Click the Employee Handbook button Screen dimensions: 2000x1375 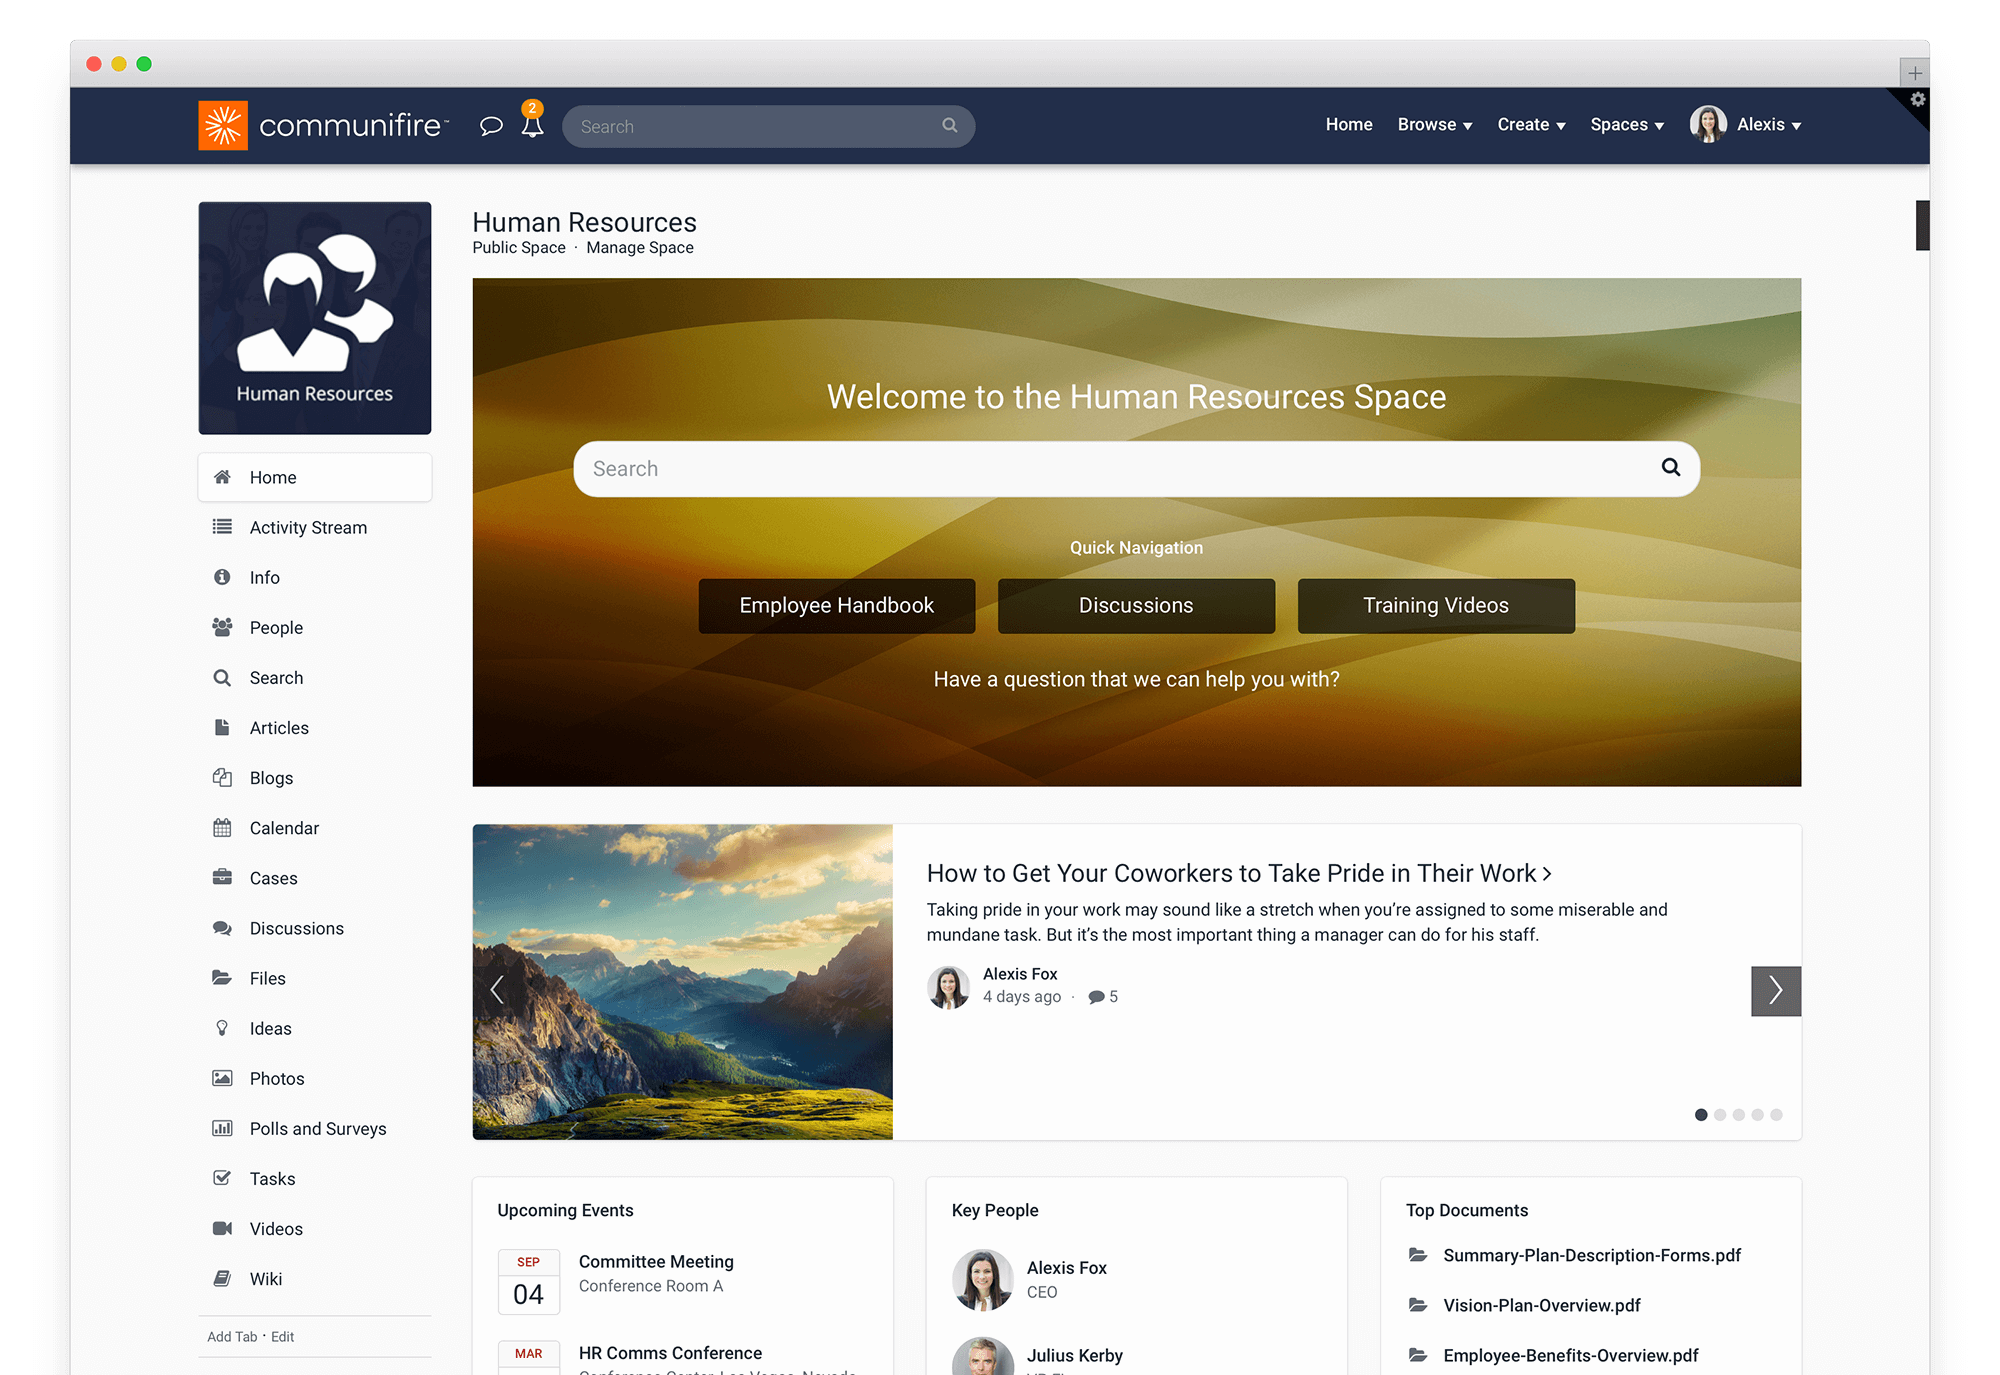[836, 605]
